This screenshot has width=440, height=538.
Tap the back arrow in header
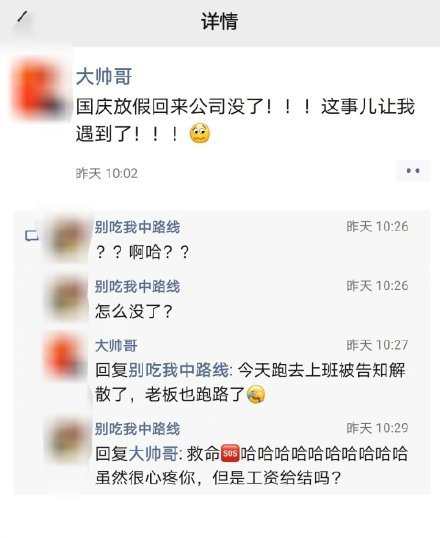[x=22, y=17]
